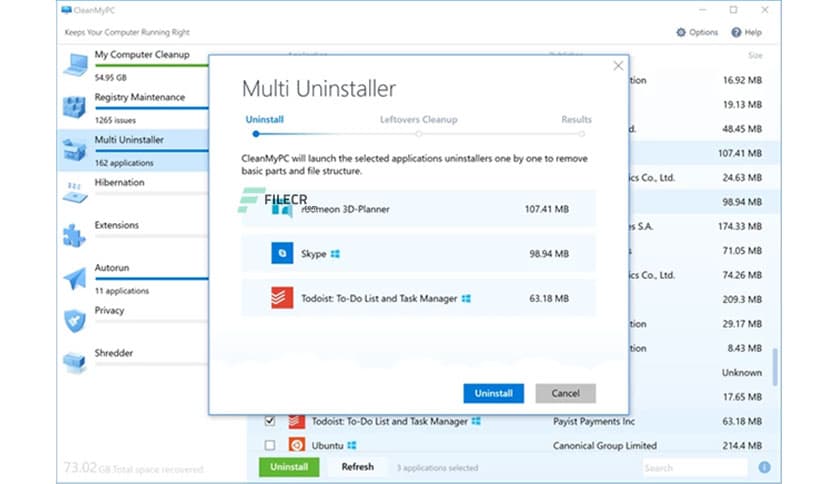Screen dimensions: 836x484
Task: Click the 1265 issues label
Action: pyautogui.click(x=115, y=120)
